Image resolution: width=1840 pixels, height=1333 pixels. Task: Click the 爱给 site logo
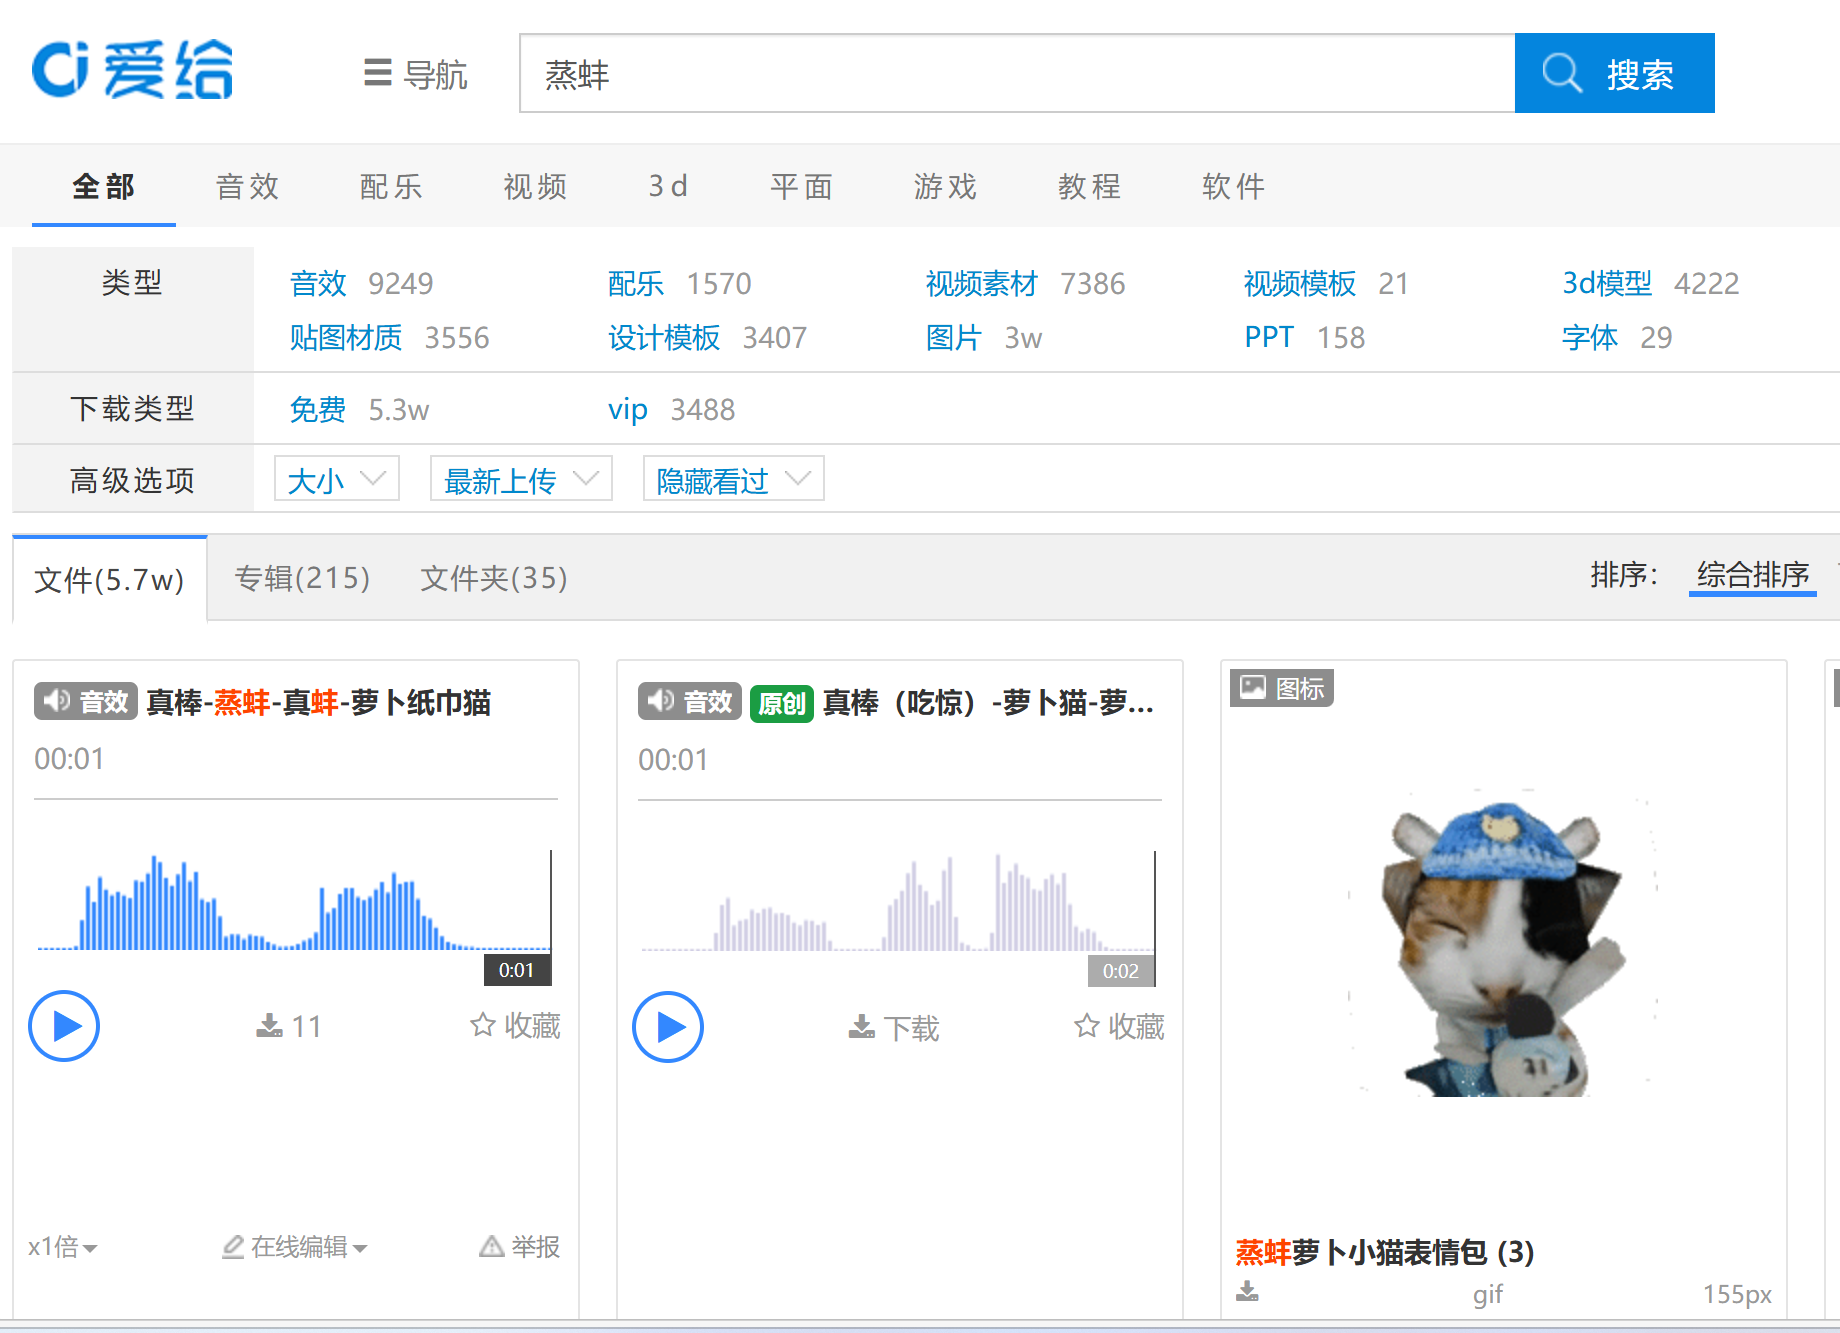tap(132, 71)
